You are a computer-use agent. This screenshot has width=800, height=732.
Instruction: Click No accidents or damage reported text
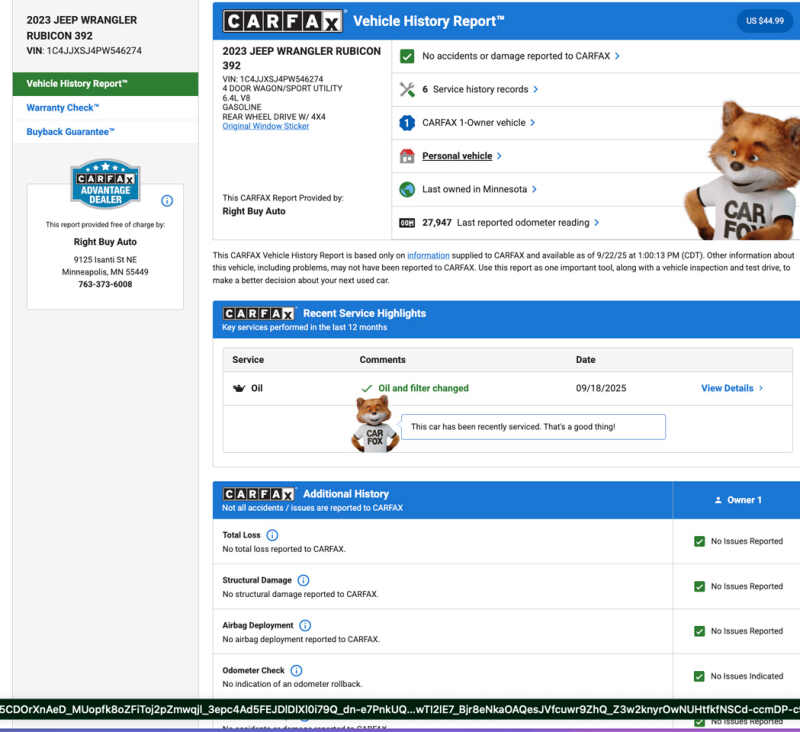coord(516,56)
